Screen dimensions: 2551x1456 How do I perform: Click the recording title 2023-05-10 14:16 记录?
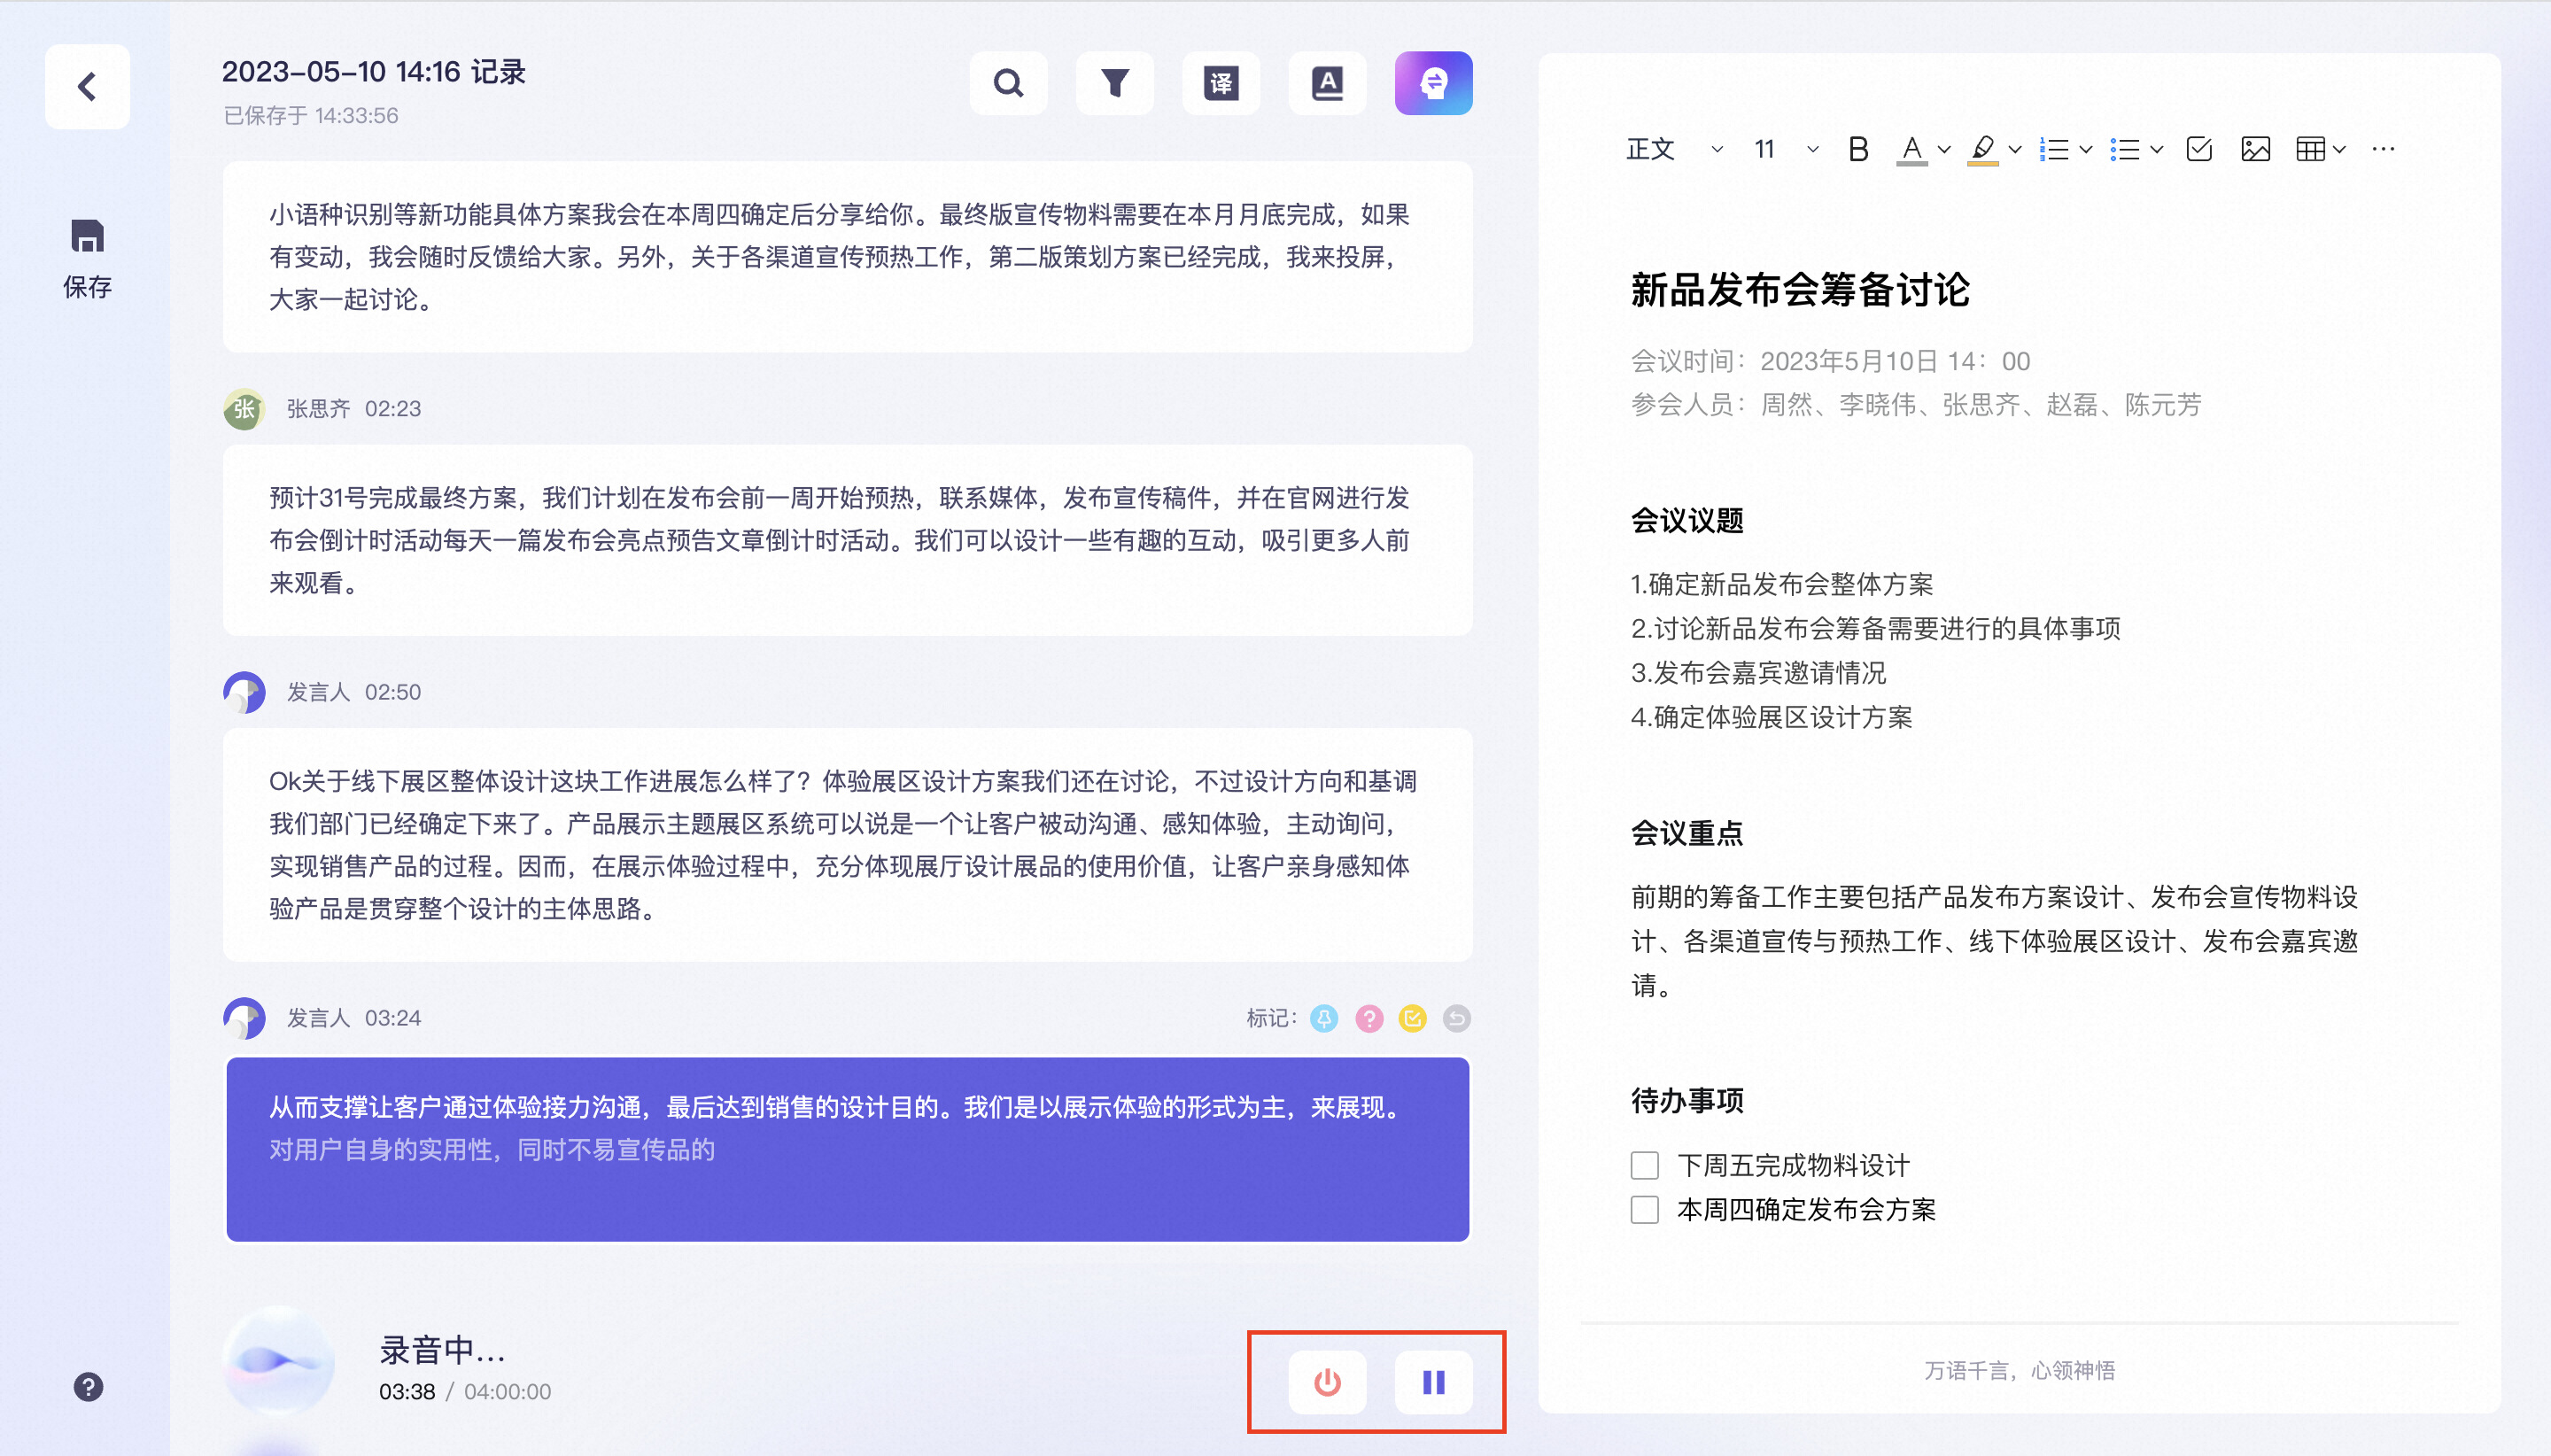pos(373,72)
